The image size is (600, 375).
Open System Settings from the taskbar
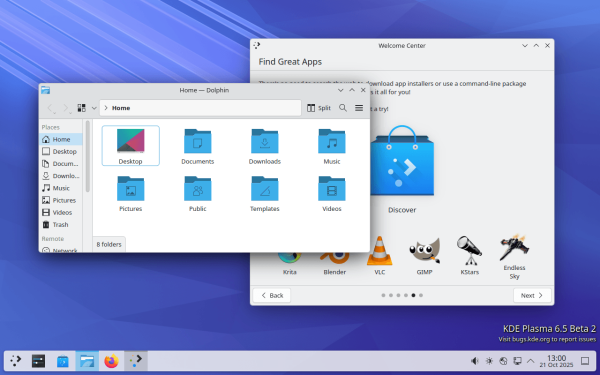click(x=38, y=360)
